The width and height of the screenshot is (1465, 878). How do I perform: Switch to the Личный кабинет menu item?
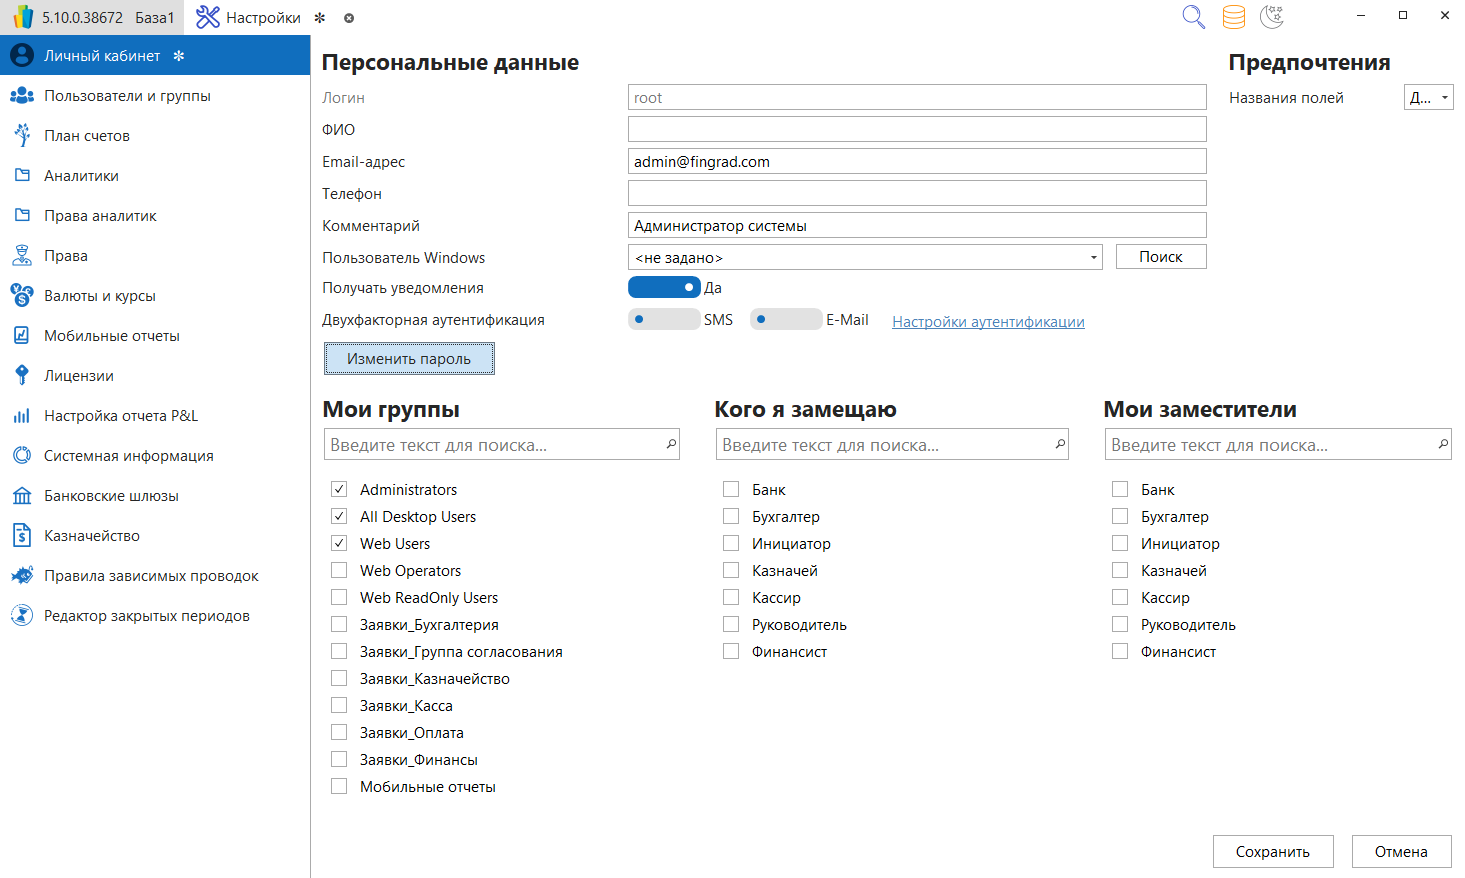pos(101,56)
